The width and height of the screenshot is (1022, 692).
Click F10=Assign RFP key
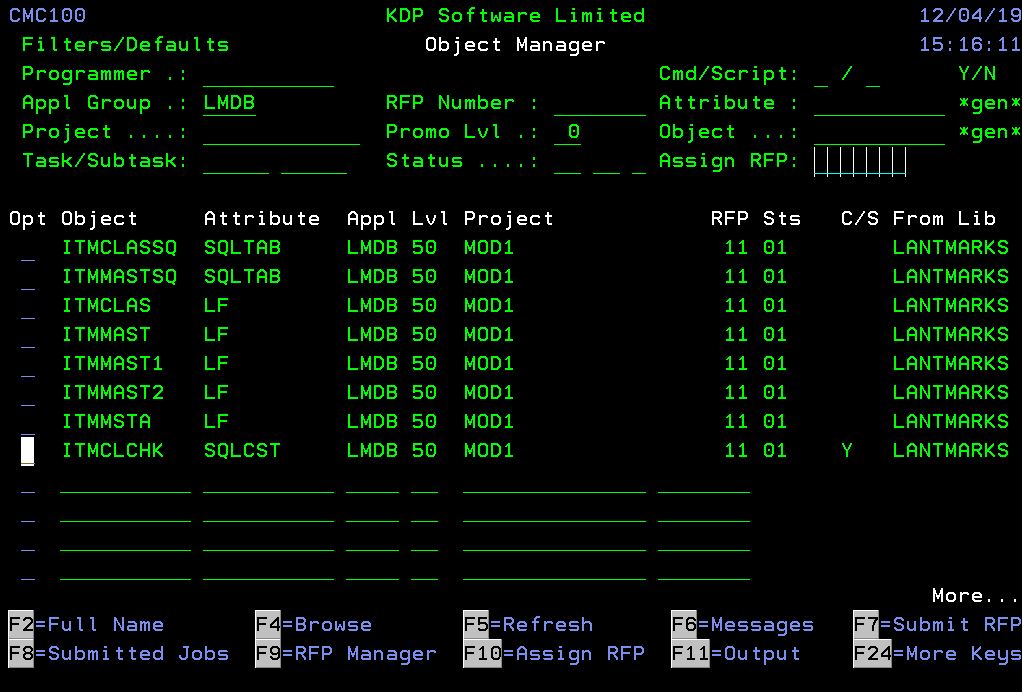click(x=553, y=654)
